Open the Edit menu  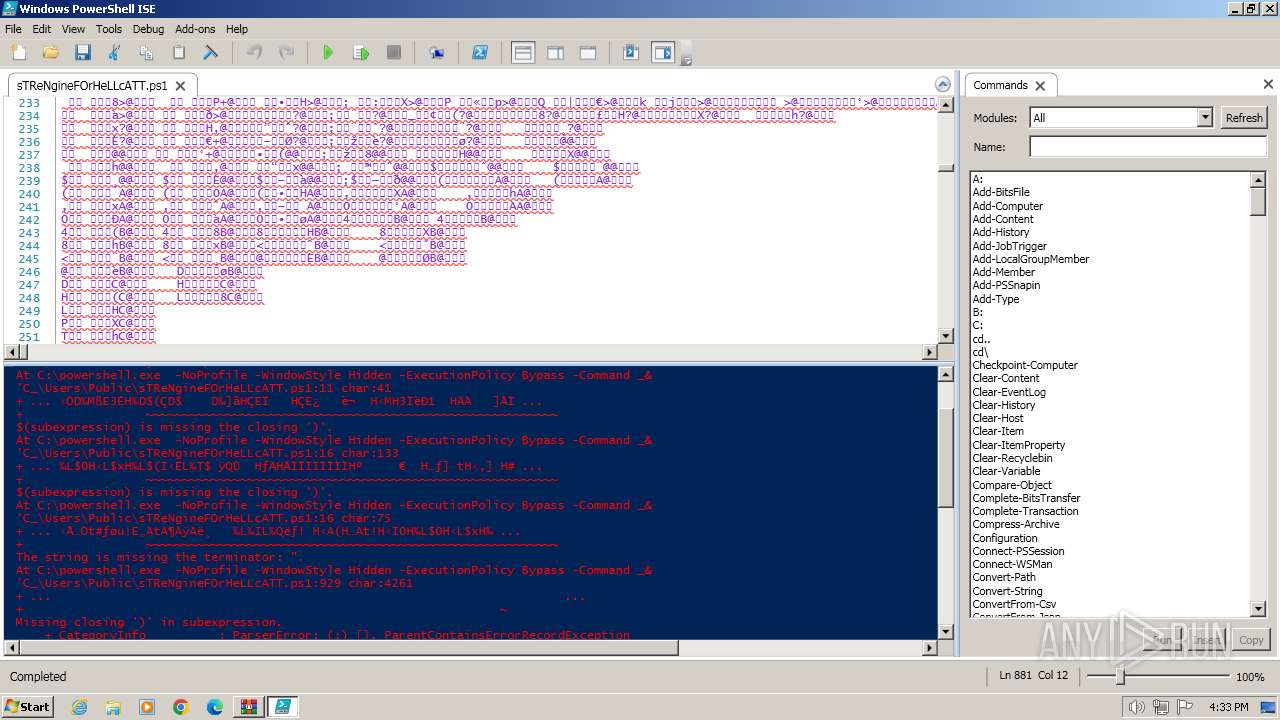[41, 29]
